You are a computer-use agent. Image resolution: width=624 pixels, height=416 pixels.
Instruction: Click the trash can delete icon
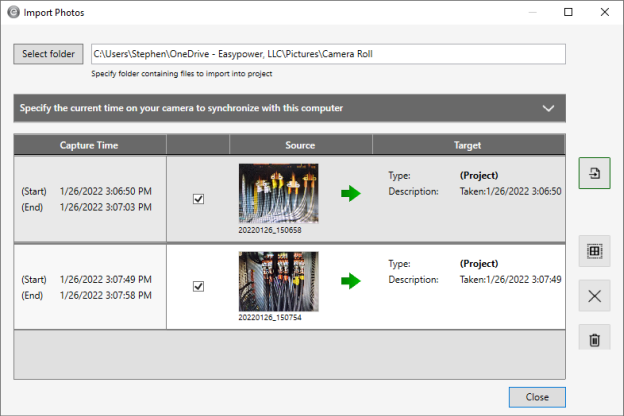[x=594, y=340]
